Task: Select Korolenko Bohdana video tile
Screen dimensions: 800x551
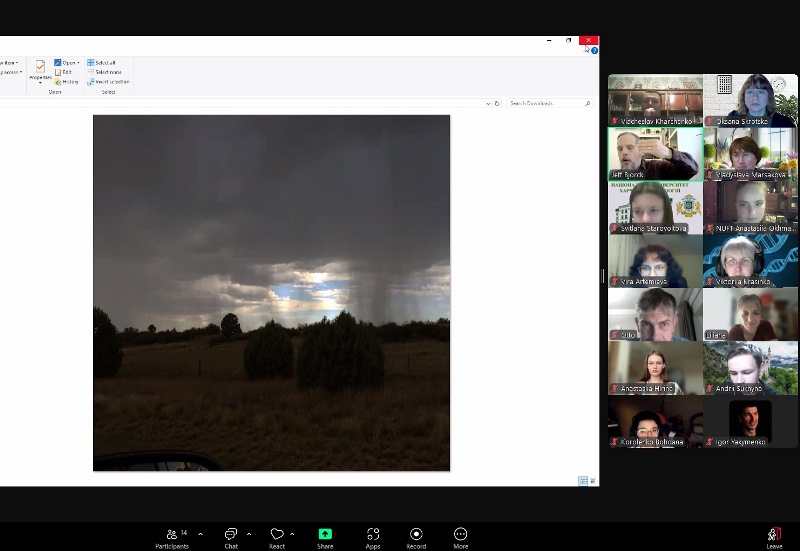Action: click(655, 421)
